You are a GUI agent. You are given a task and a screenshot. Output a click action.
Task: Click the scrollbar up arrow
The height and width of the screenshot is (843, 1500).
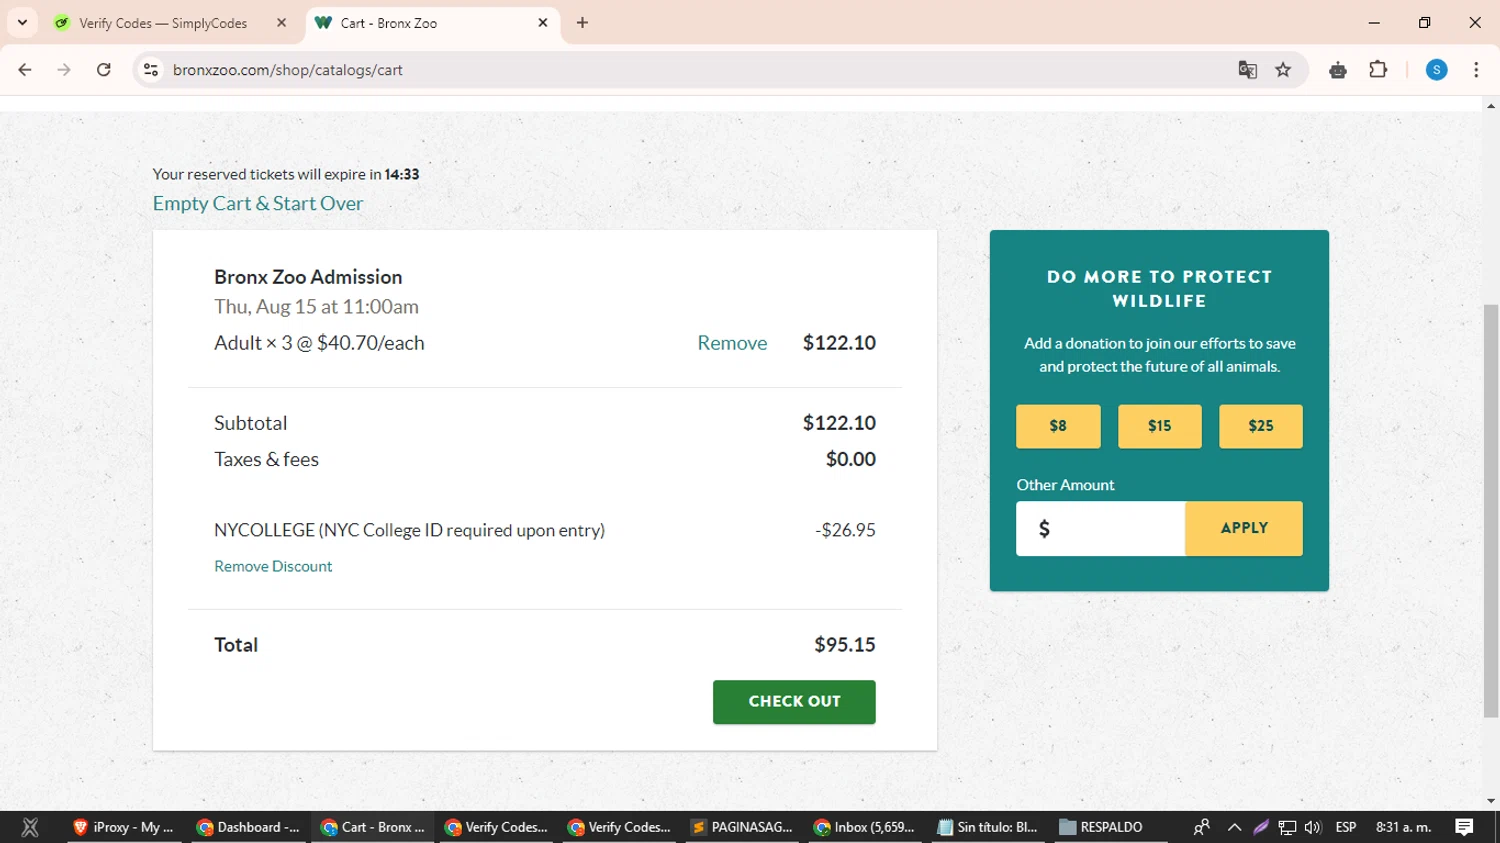tap(1491, 106)
